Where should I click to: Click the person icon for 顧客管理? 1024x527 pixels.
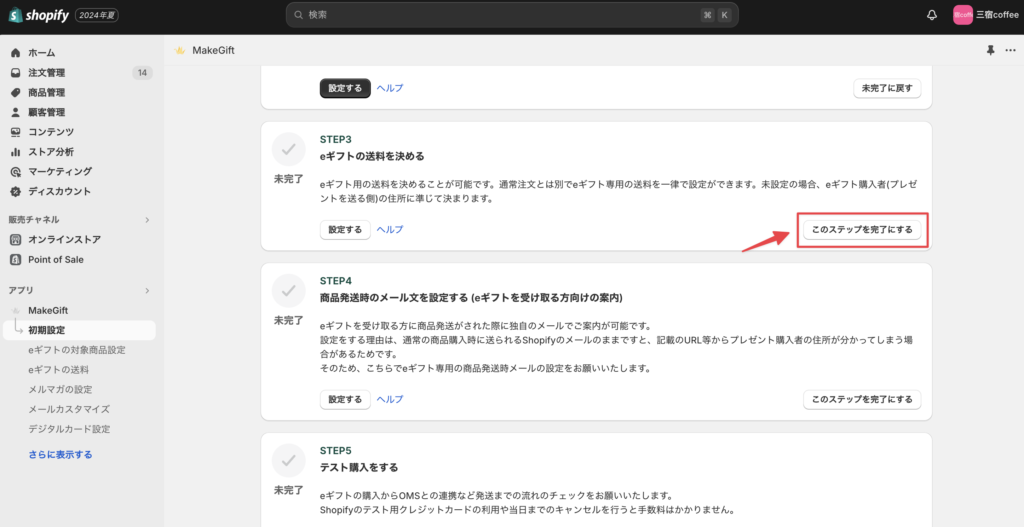[x=16, y=112]
